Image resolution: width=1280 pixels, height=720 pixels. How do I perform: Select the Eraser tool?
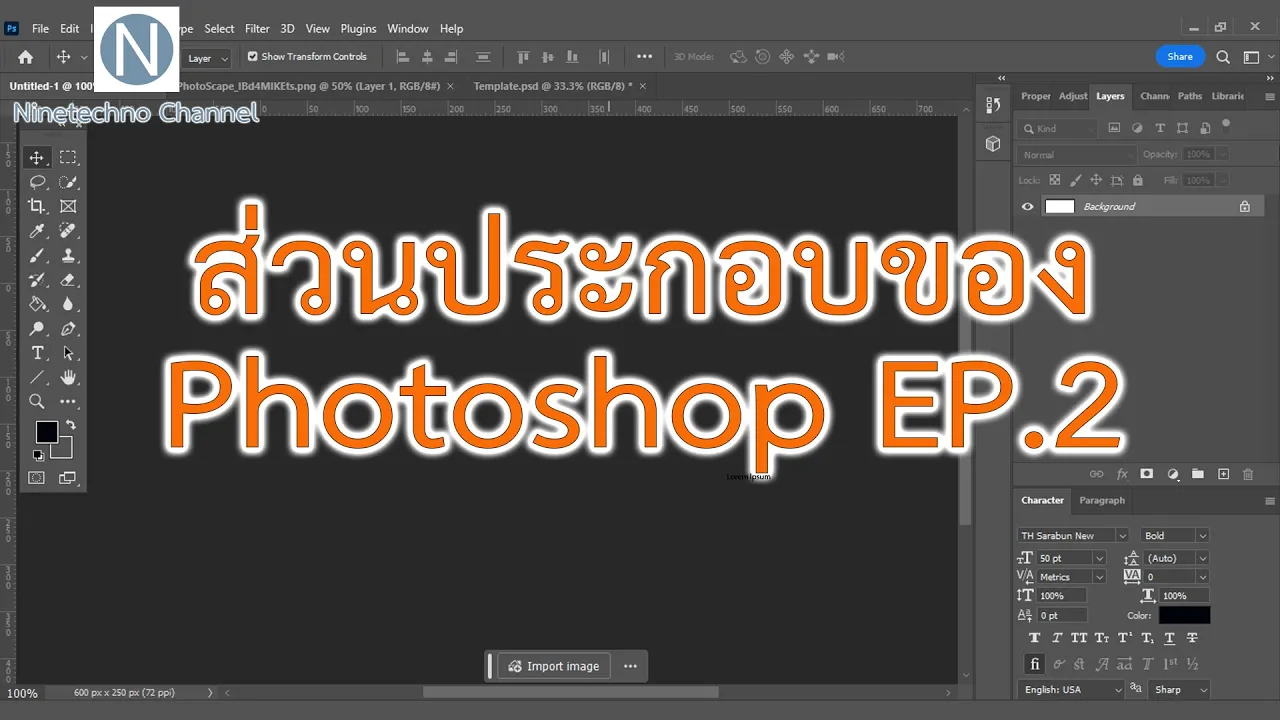tap(68, 280)
